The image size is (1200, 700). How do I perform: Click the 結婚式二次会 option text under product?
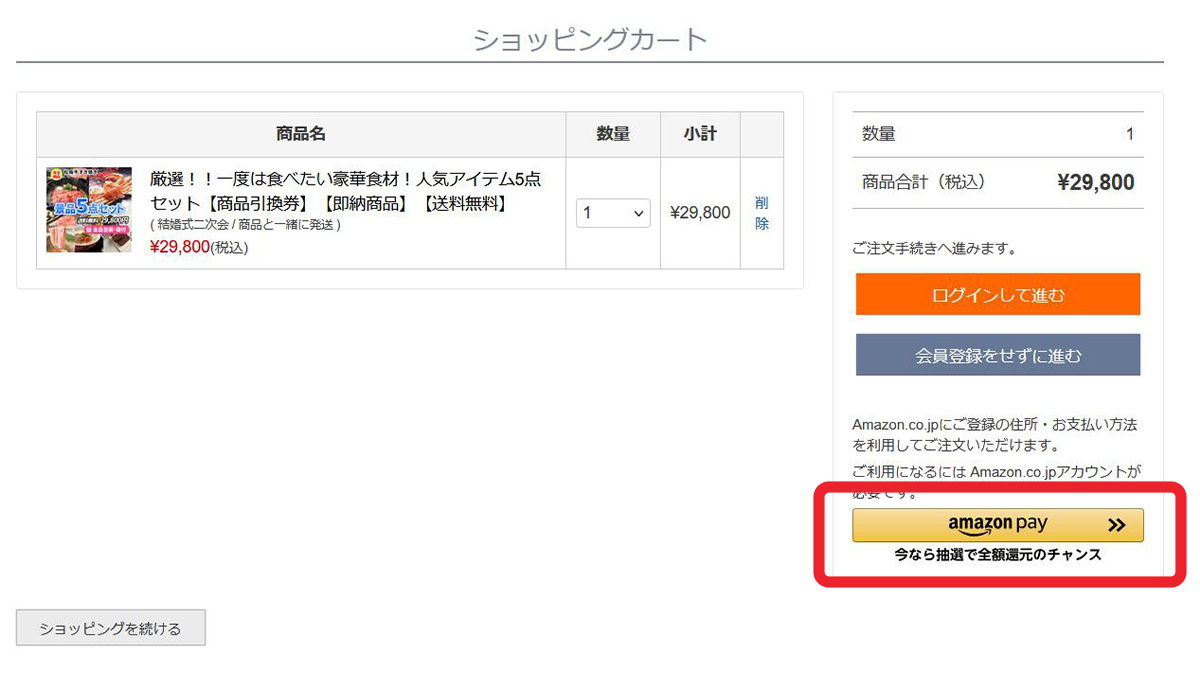[x=245, y=225]
